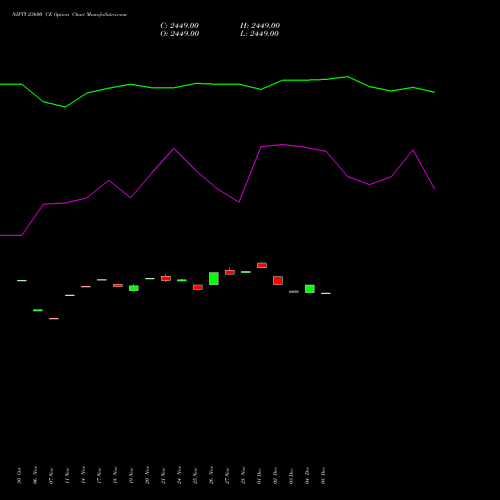Select the flat green candle for 30 Oct
Screen dimensions: 500x500
tap(22, 281)
